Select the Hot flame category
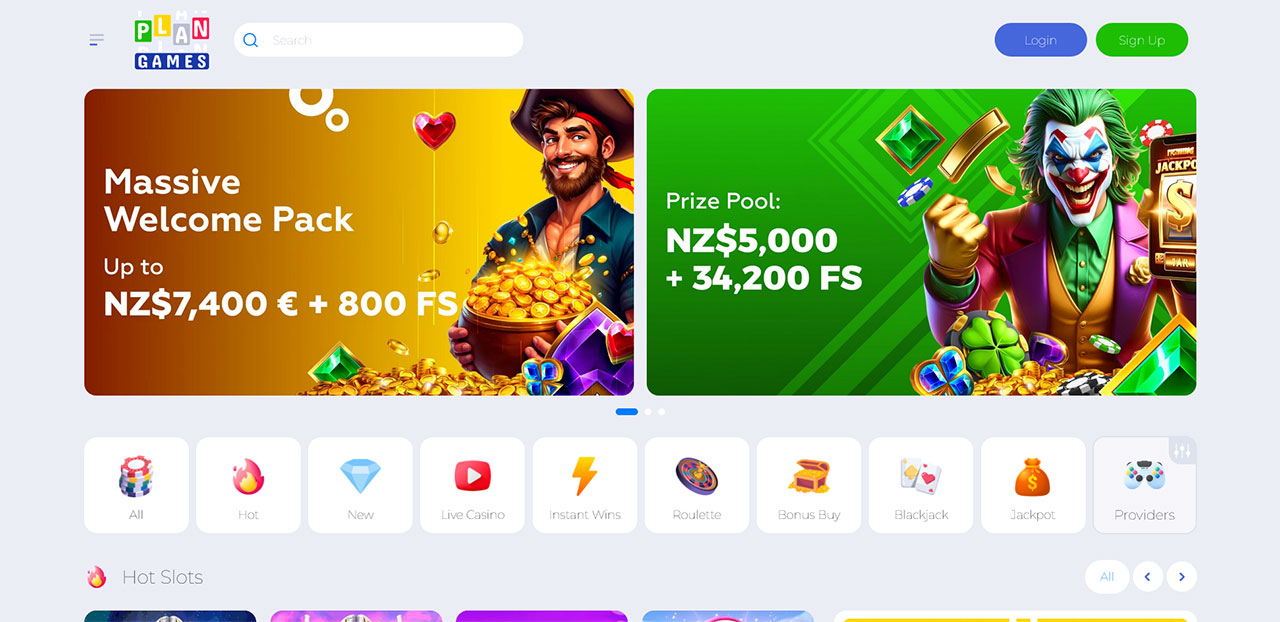The image size is (1280, 622). pos(248,485)
